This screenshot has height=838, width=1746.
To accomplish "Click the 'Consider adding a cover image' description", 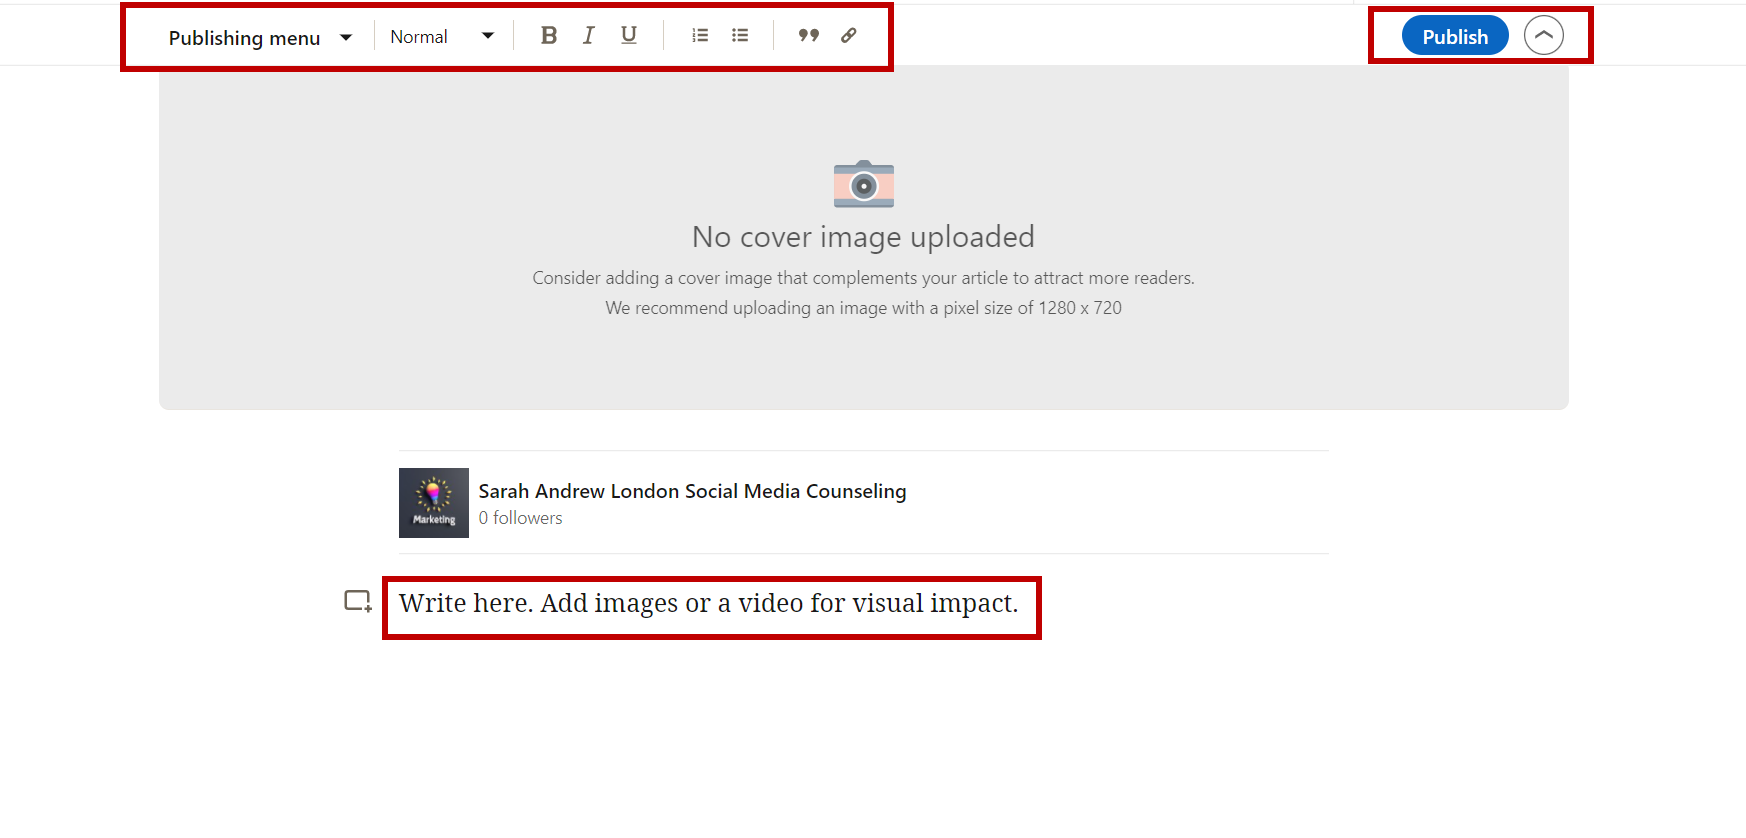I will [x=864, y=278].
